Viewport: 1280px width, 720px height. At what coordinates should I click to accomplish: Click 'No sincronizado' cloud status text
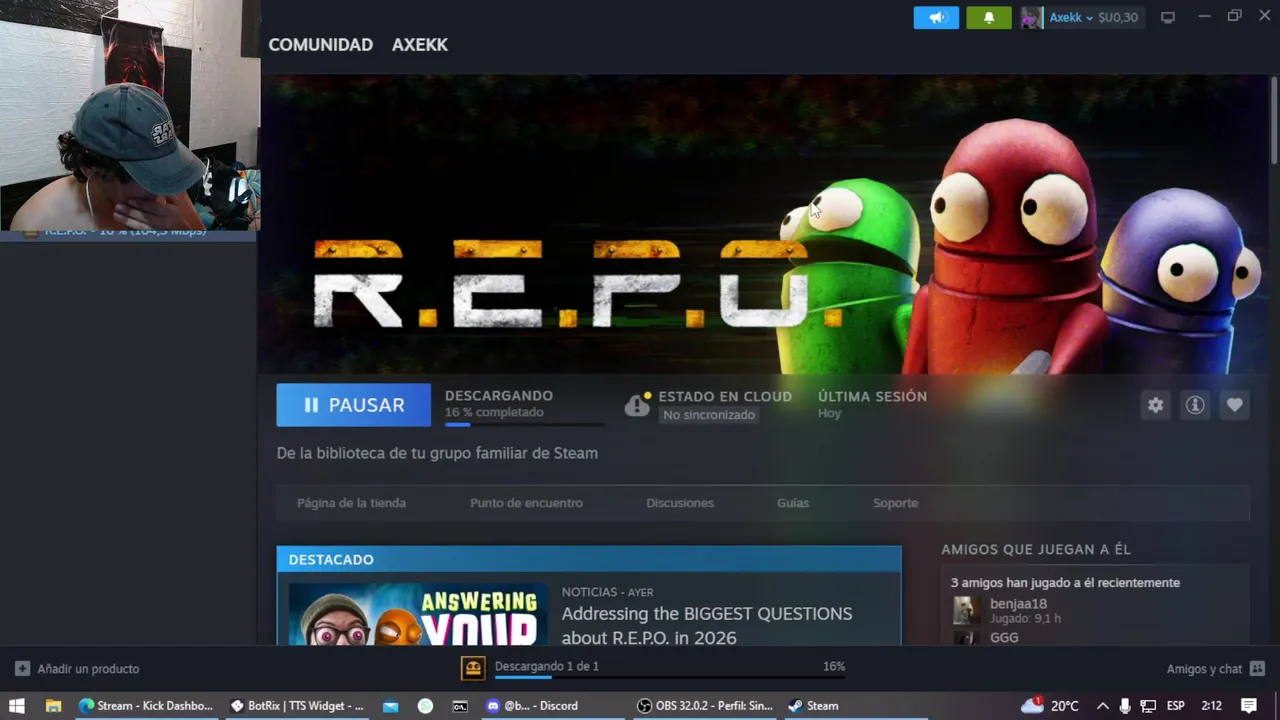click(709, 415)
